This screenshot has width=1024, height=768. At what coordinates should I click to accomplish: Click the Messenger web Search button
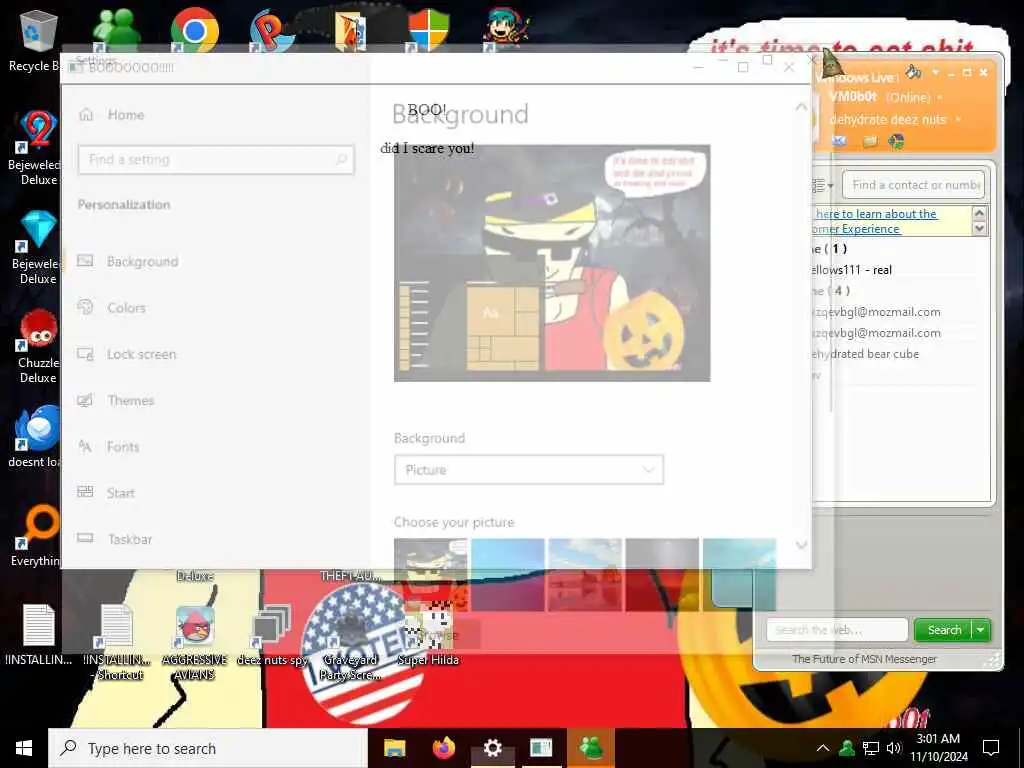[x=944, y=630]
